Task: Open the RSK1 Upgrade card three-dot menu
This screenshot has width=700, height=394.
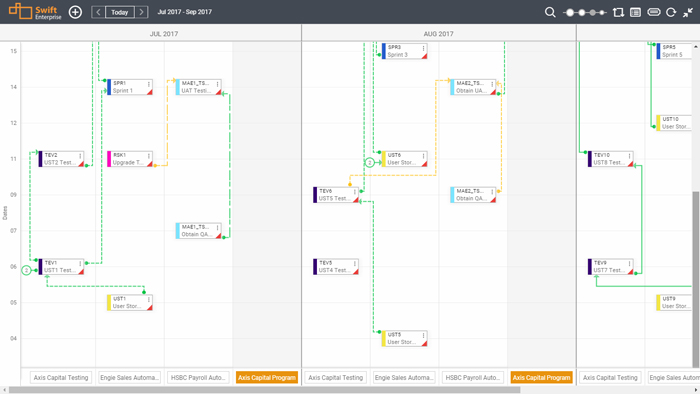Action: [x=149, y=156]
